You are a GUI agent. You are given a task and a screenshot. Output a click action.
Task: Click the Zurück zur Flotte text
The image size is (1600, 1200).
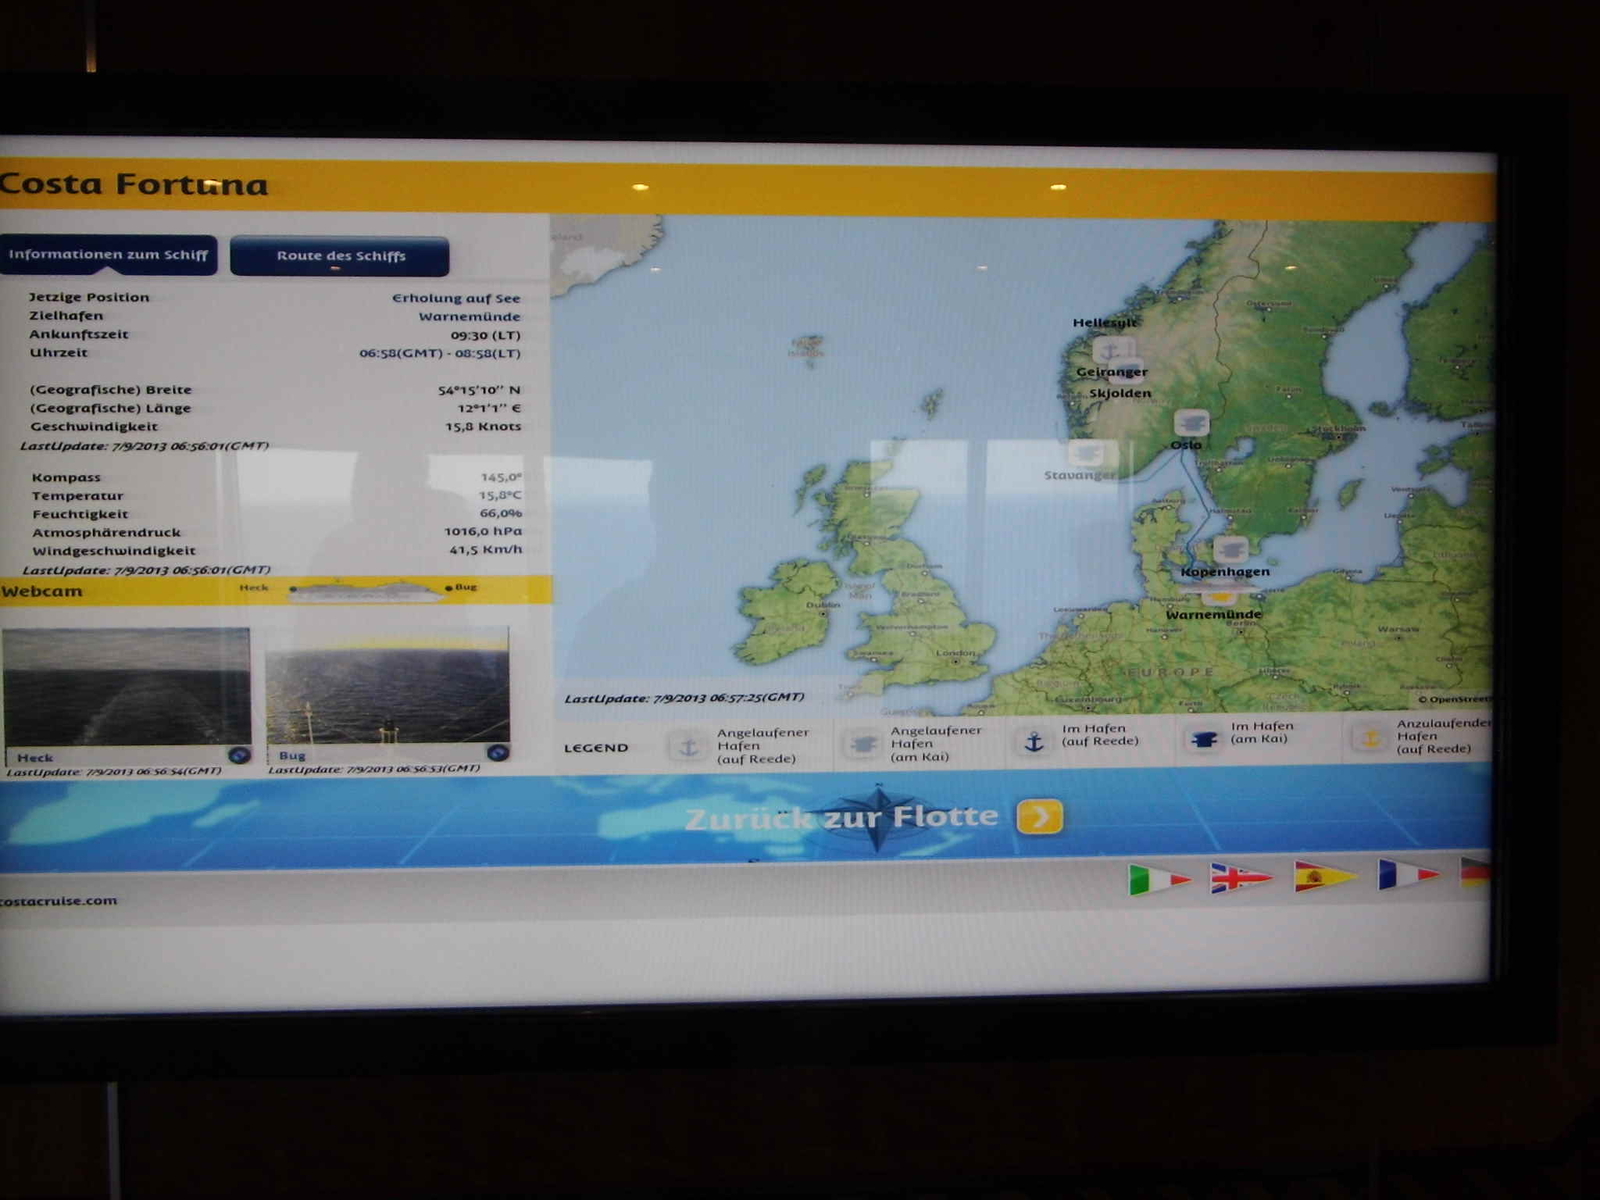click(x=841, y=818)
